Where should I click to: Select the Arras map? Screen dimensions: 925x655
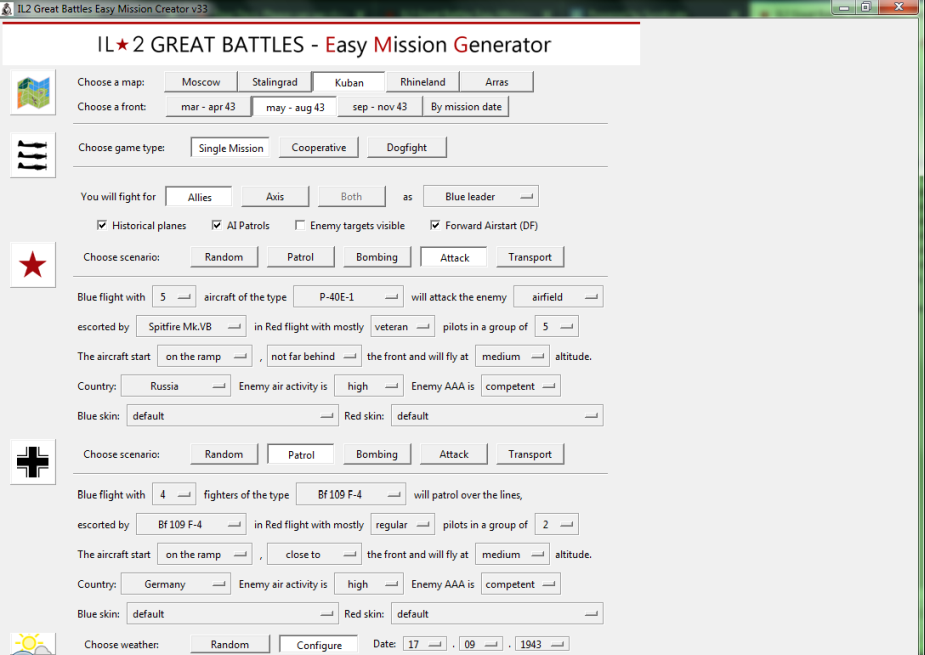pyautogui.click(x=497, y=82)
